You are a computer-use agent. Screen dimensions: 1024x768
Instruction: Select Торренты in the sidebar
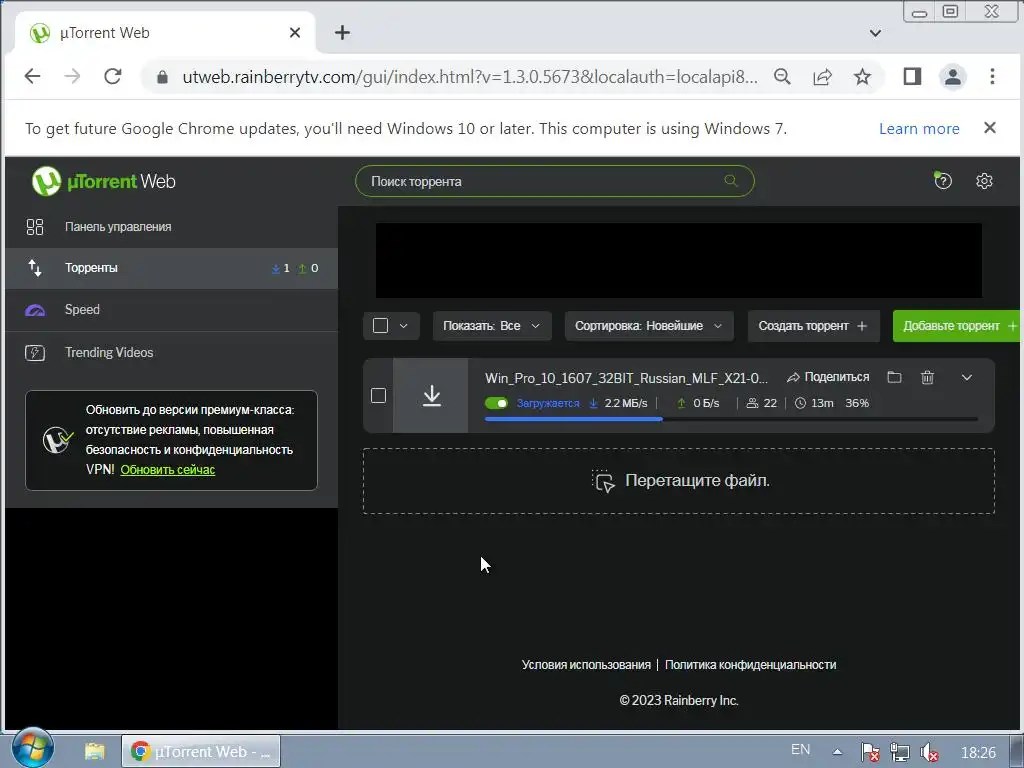coord(171,268)
